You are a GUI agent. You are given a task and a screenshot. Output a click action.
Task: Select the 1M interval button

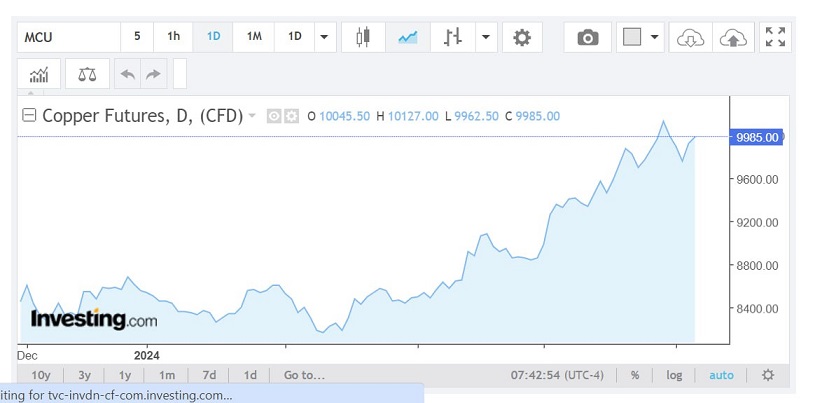click(254, 37)
